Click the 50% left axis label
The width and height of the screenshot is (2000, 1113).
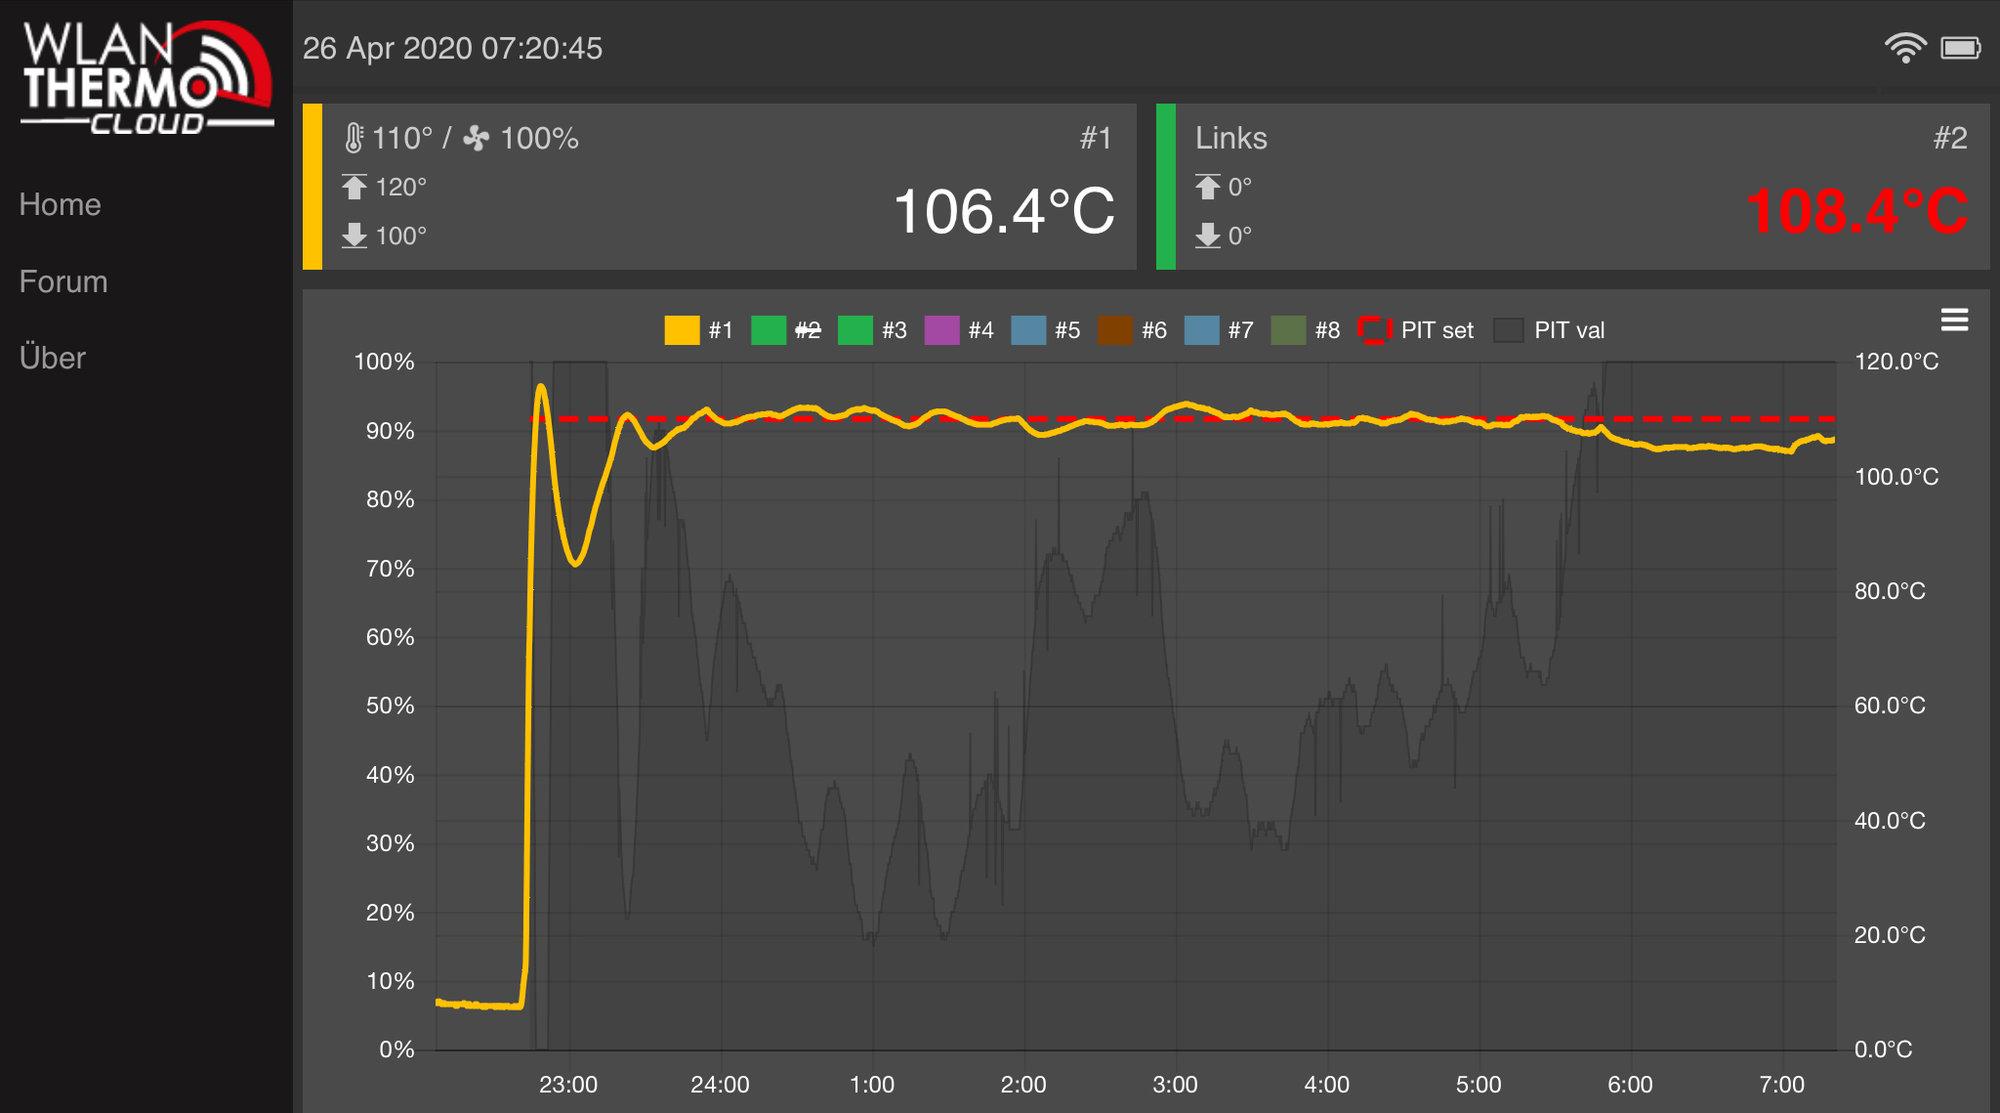pos(390,706)
